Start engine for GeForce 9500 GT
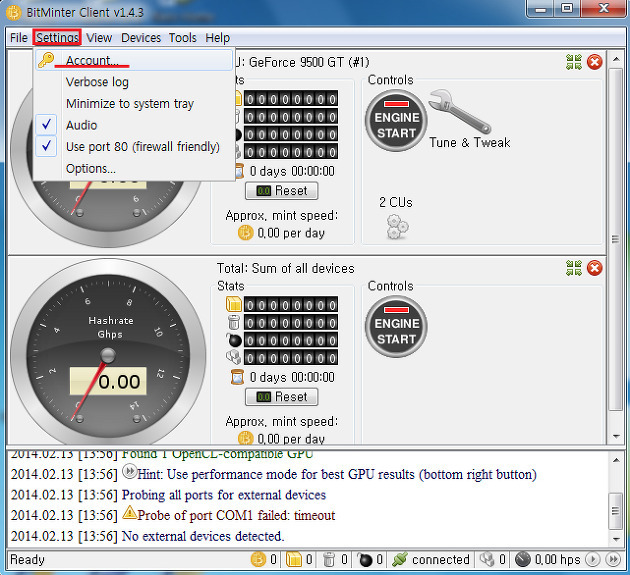Viewport: 630px width, 575px height. coord(396,121)
